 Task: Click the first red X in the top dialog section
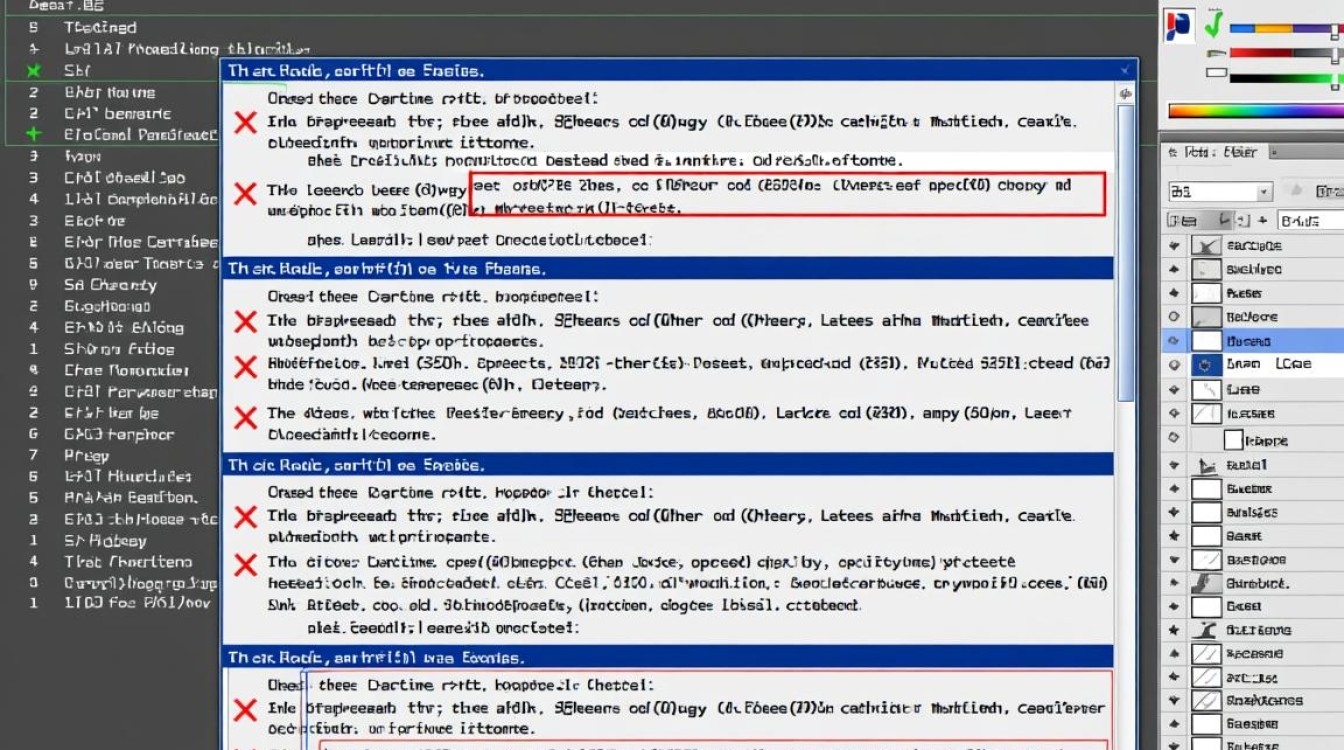[245, 123]
